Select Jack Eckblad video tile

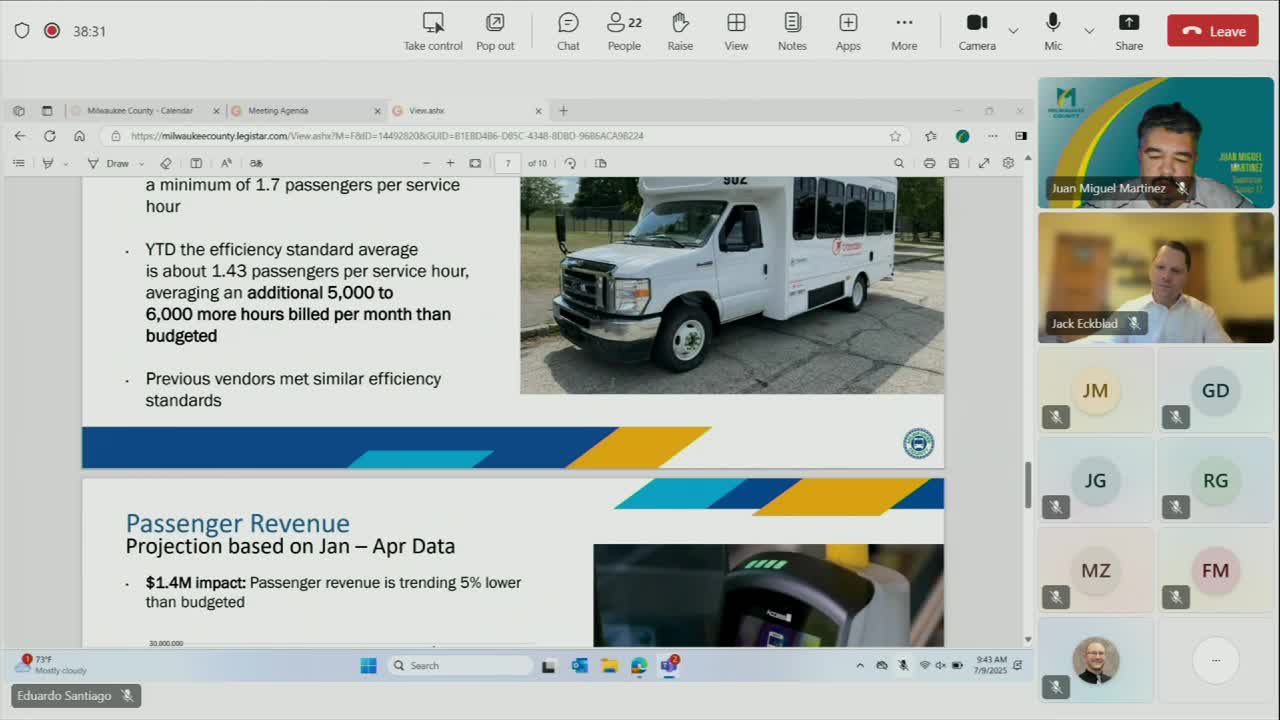tap(1155, 277)
